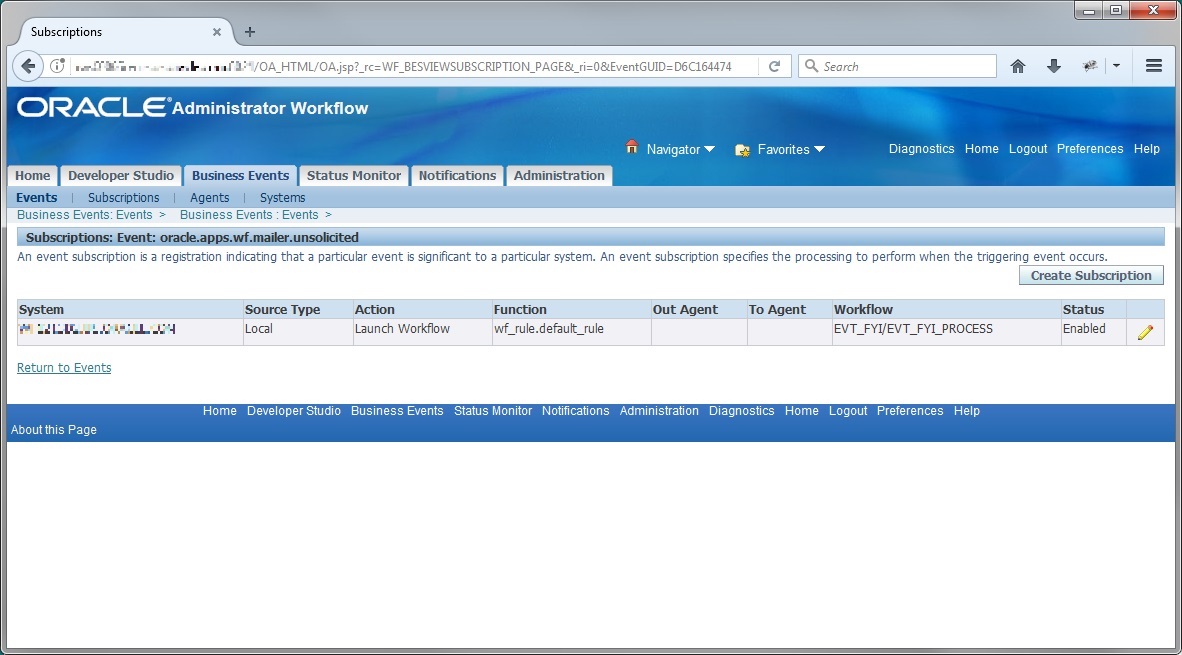Click Preferences in footer
Viewport: 1182px width, 655px height.
pos(910,411)
